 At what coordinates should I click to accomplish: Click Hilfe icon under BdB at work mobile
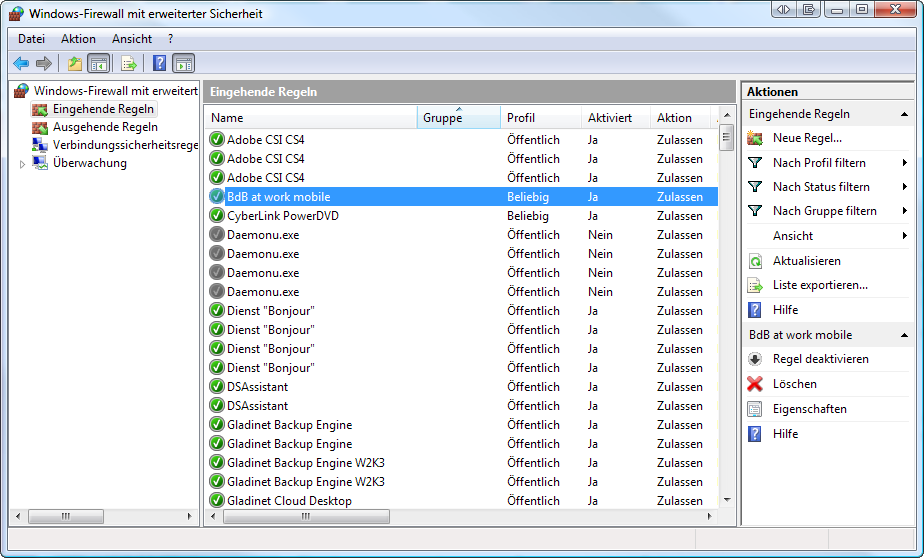click(x=755, y=434)
